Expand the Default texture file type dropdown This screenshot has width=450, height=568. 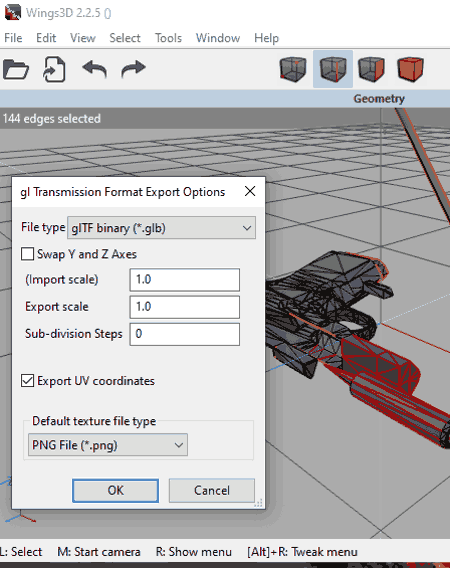pos(108,445)
